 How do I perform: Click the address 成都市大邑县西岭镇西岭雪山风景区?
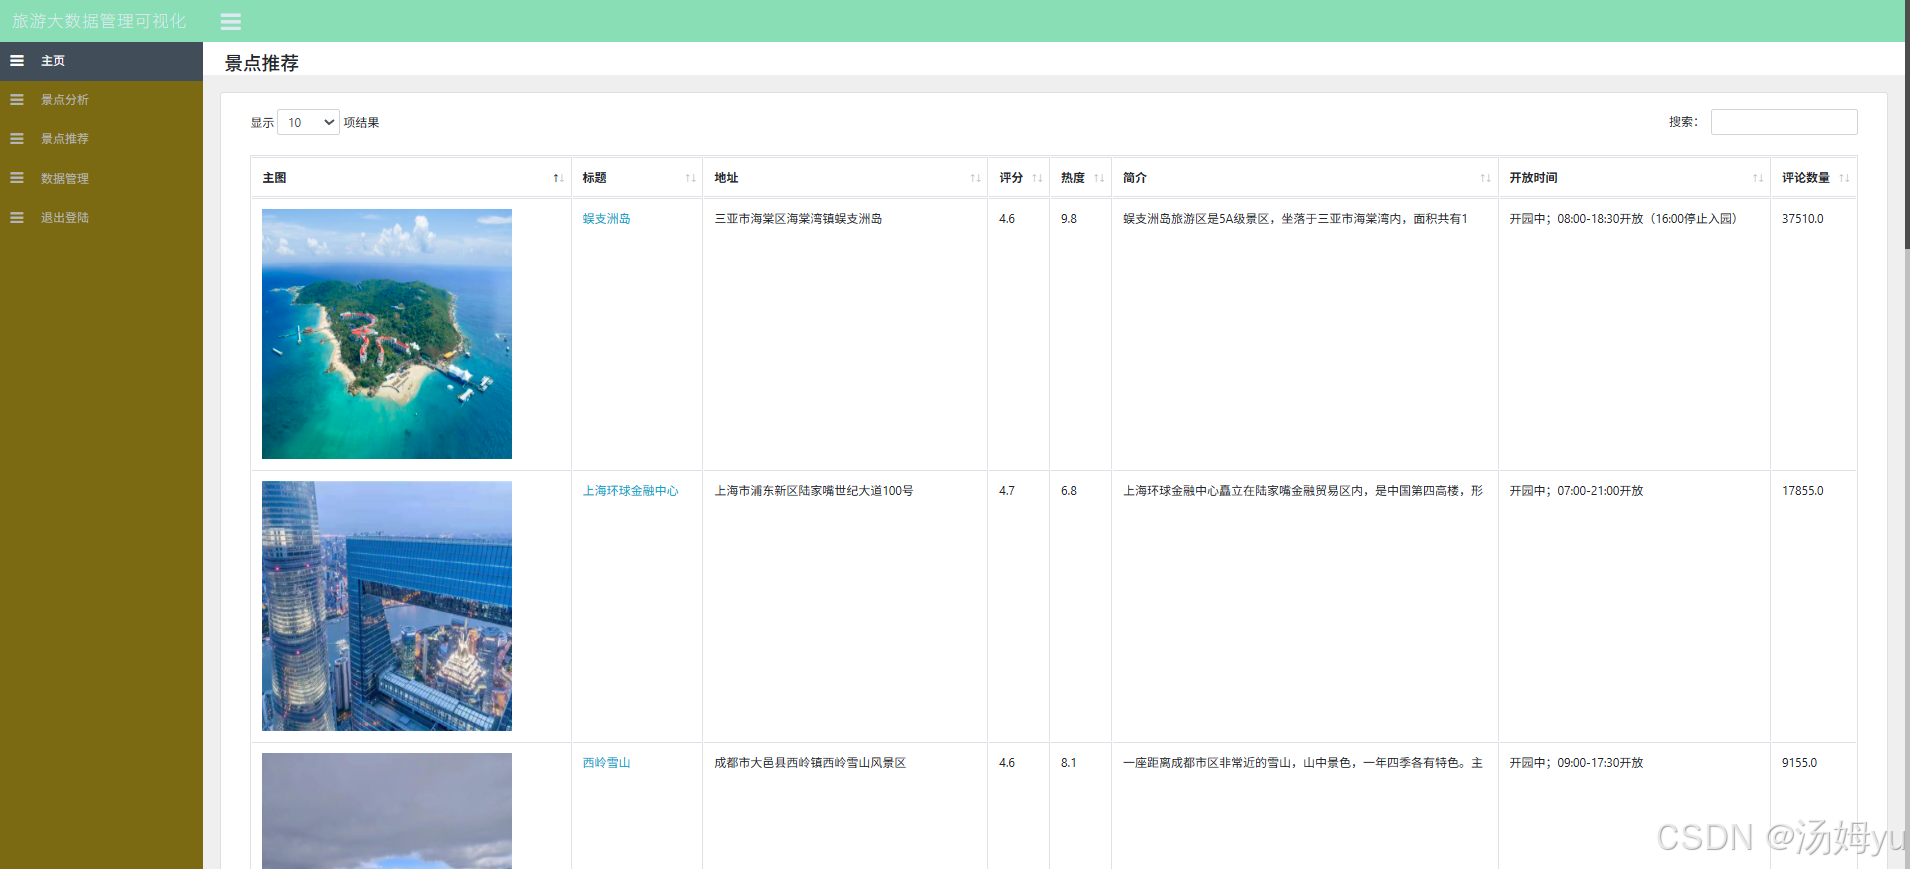coord(810,763)
